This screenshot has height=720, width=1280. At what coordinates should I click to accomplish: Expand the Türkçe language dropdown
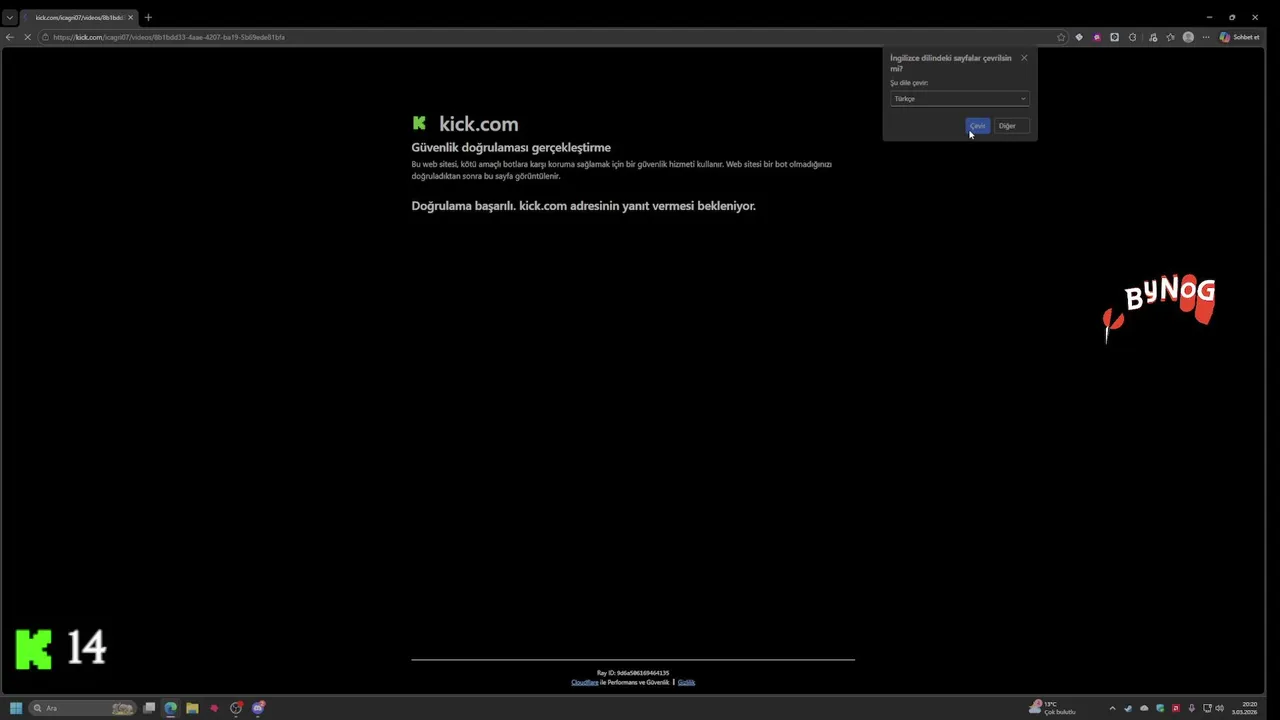click(x=960, y=98)
